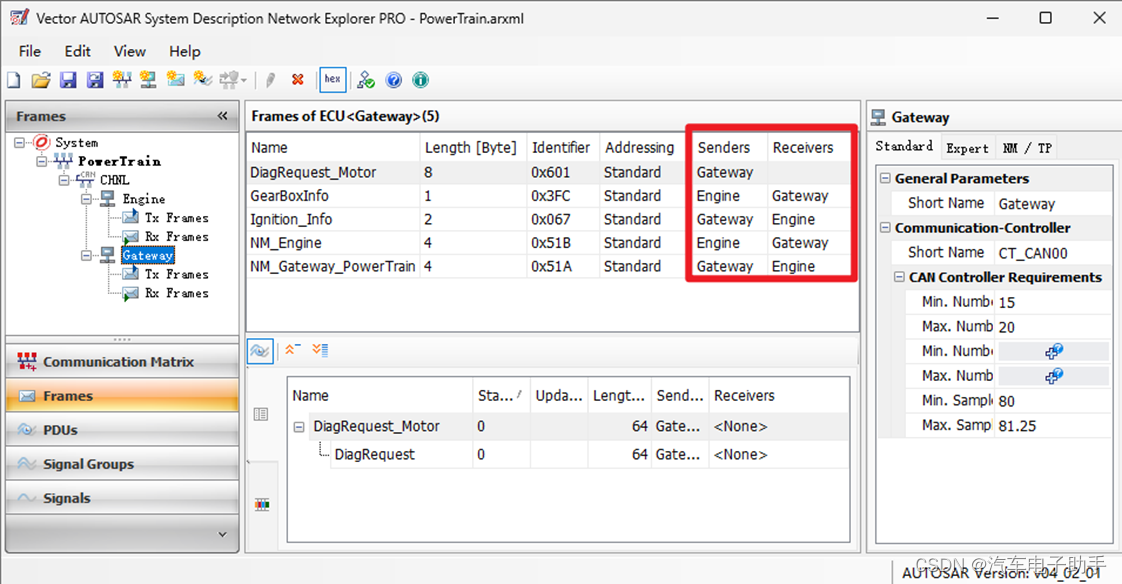
Task: Open the File menu
Action: click(29, 52)
